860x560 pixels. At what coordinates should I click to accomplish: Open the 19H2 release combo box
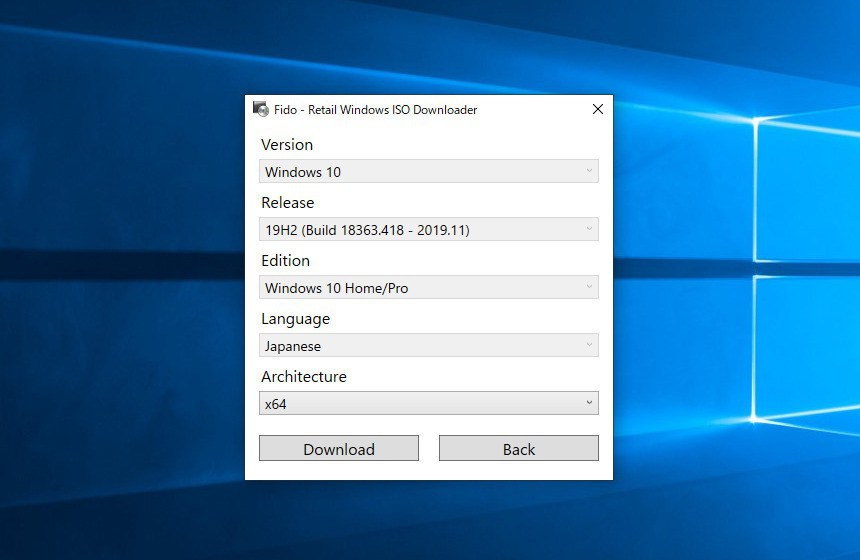[420, 230]
